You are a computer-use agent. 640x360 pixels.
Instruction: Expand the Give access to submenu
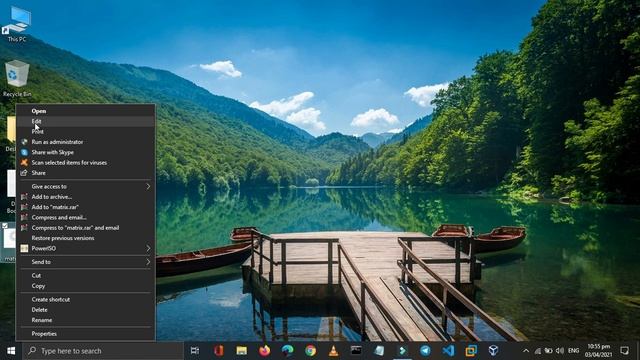[86, 186]
